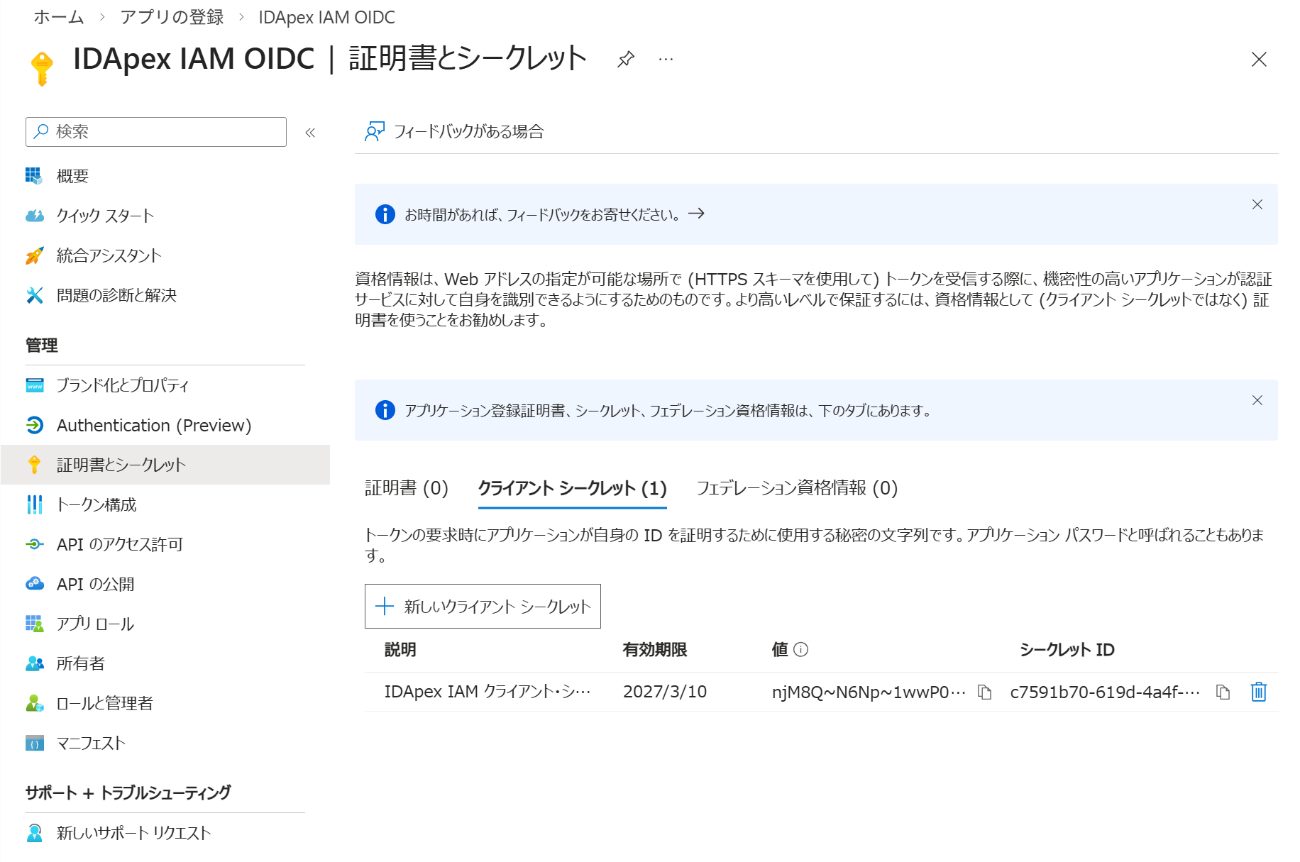Image resolution: width=1300 pixels, height=862 pixels.
Task: Click the ロールと管理者 icon
Action: 35,703
